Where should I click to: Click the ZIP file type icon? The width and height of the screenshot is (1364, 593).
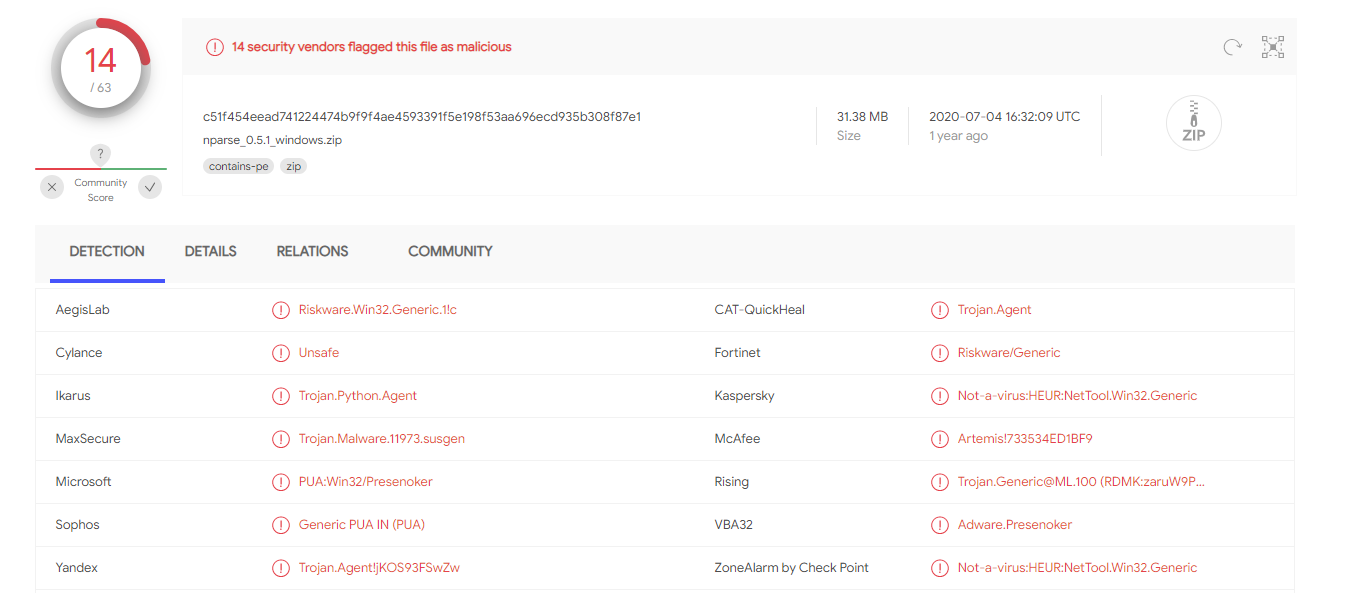tap(1194, 124)
